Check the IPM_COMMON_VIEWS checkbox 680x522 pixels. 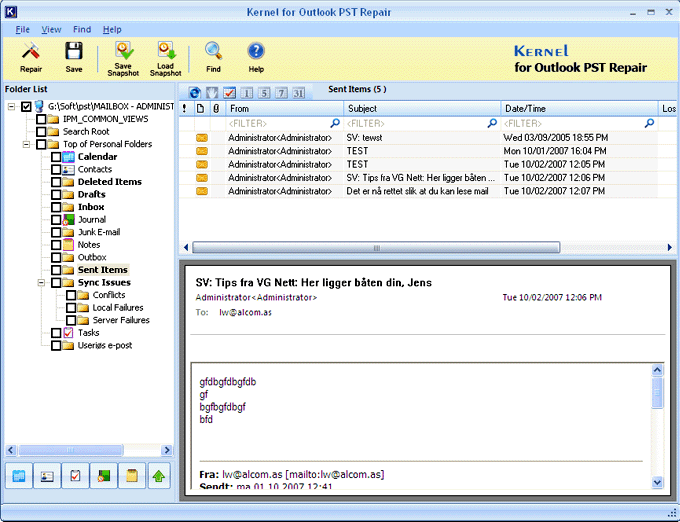pyautogui.click(x=41, y=119)
